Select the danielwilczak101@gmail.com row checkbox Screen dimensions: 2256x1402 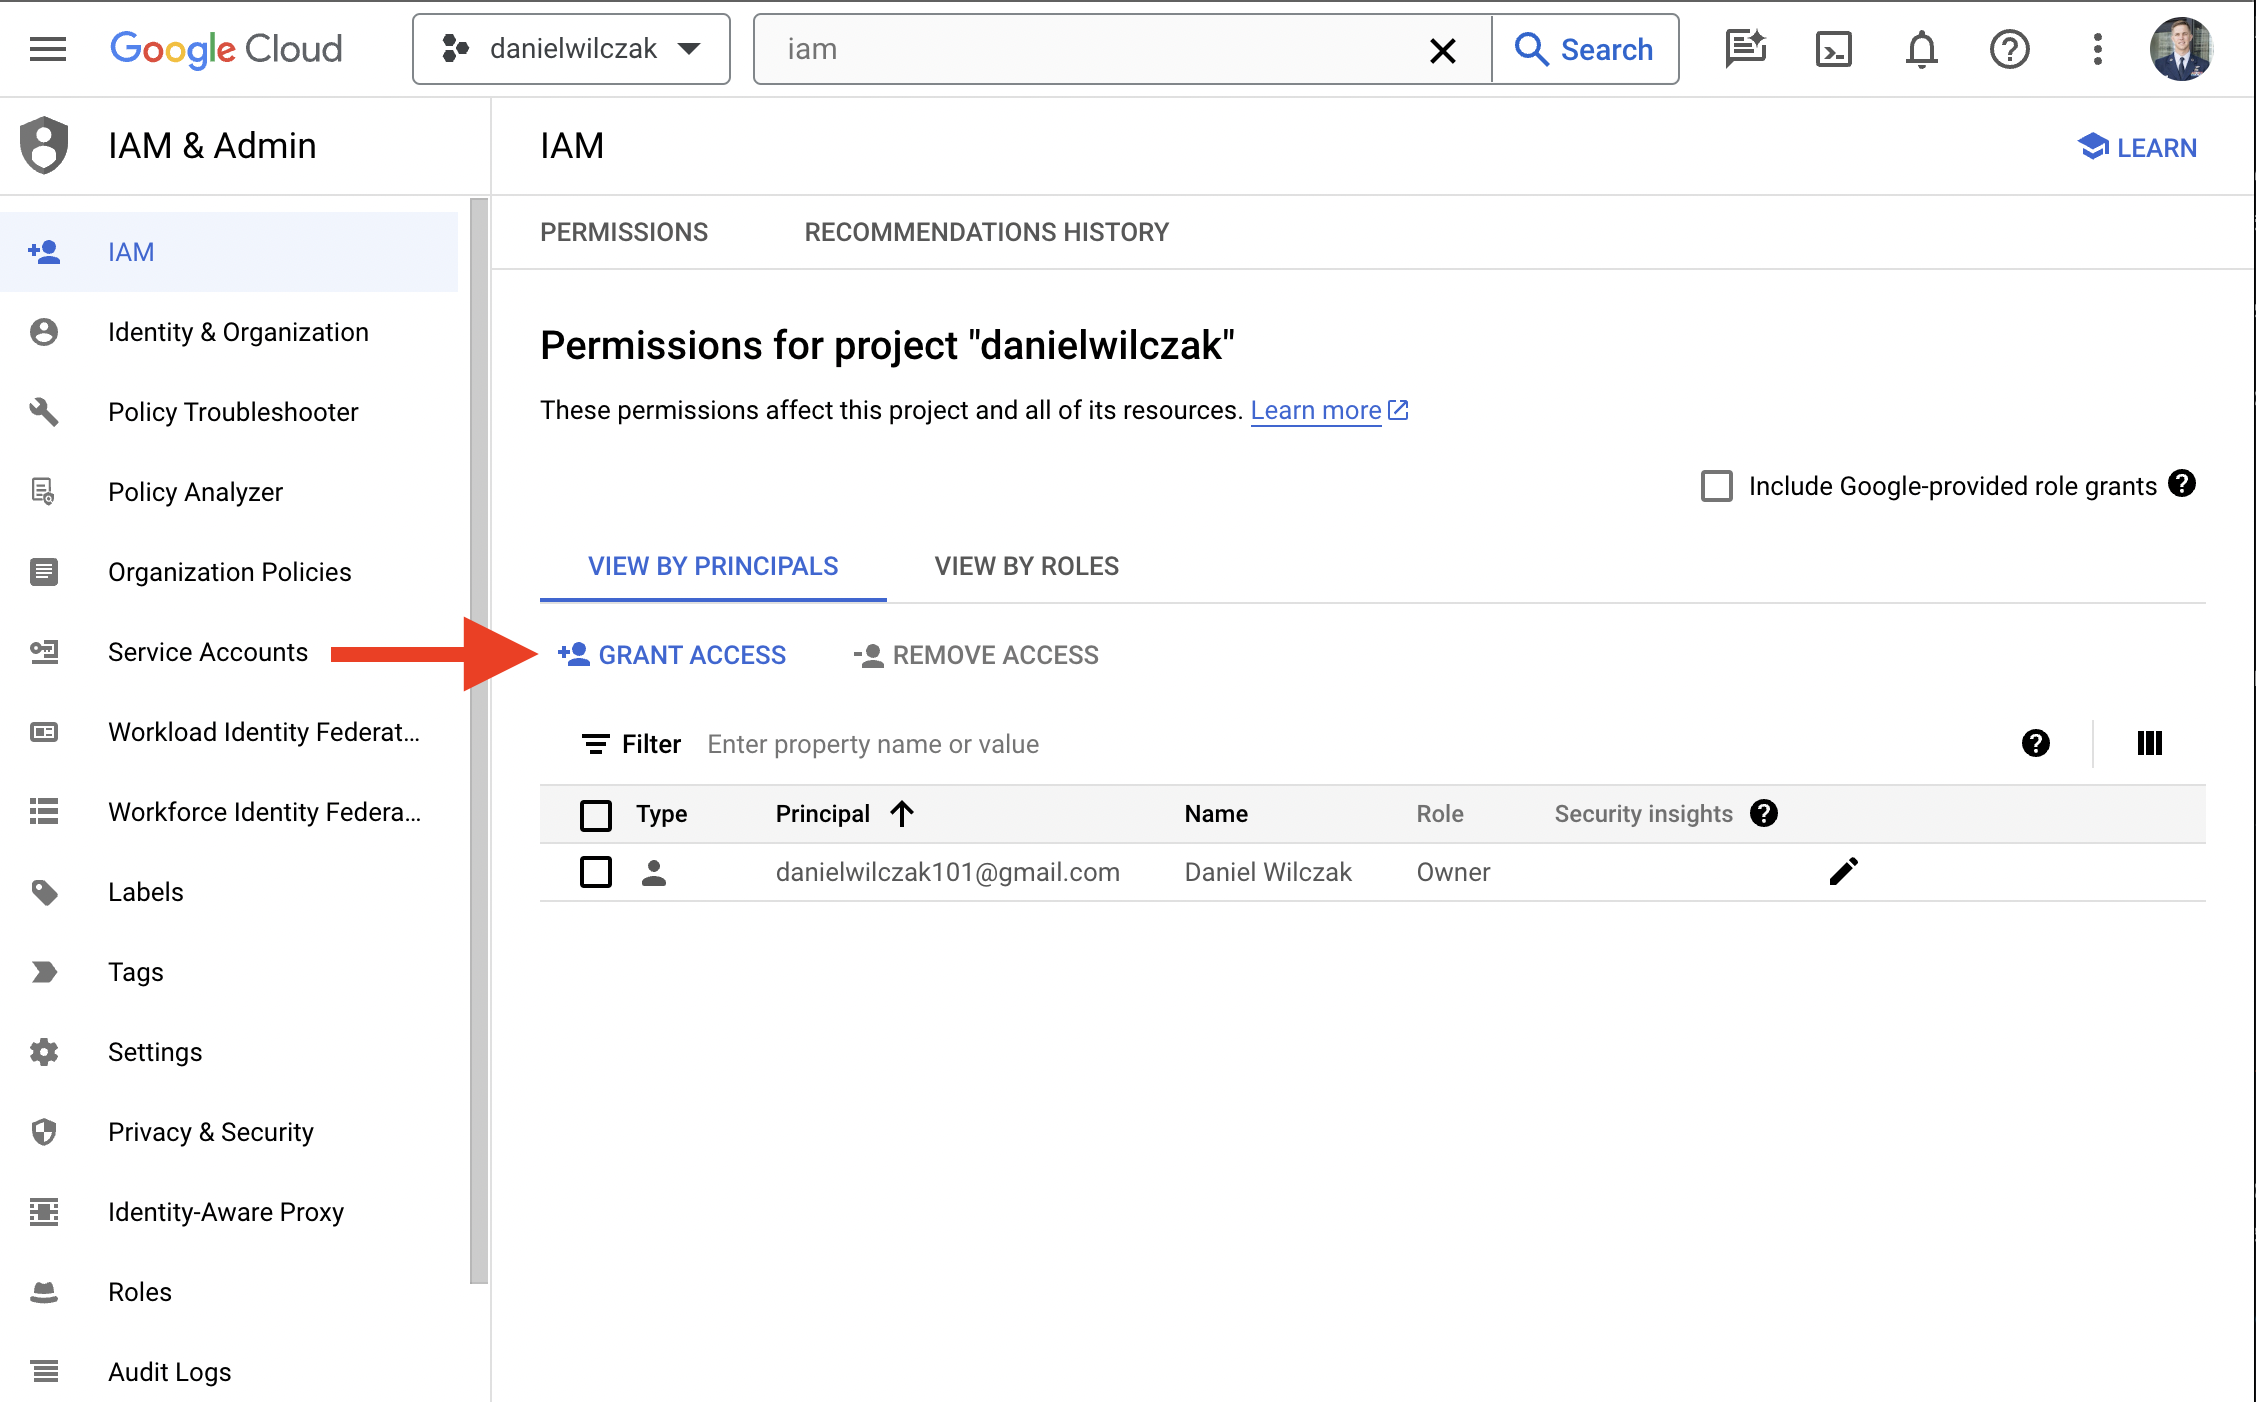pos(596,872)
